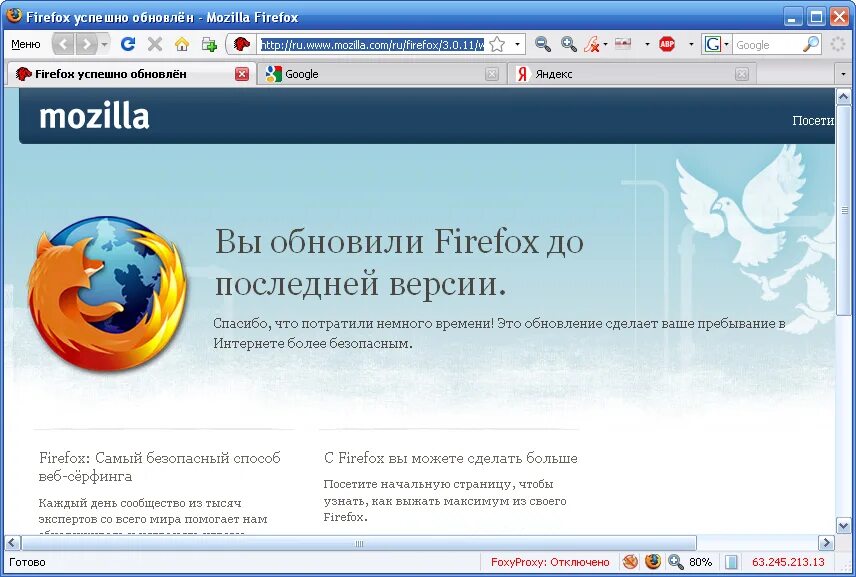Open the dropdown beside the script icon
Image resolution: width=856 pixels, height=577 pixels.
605,45
